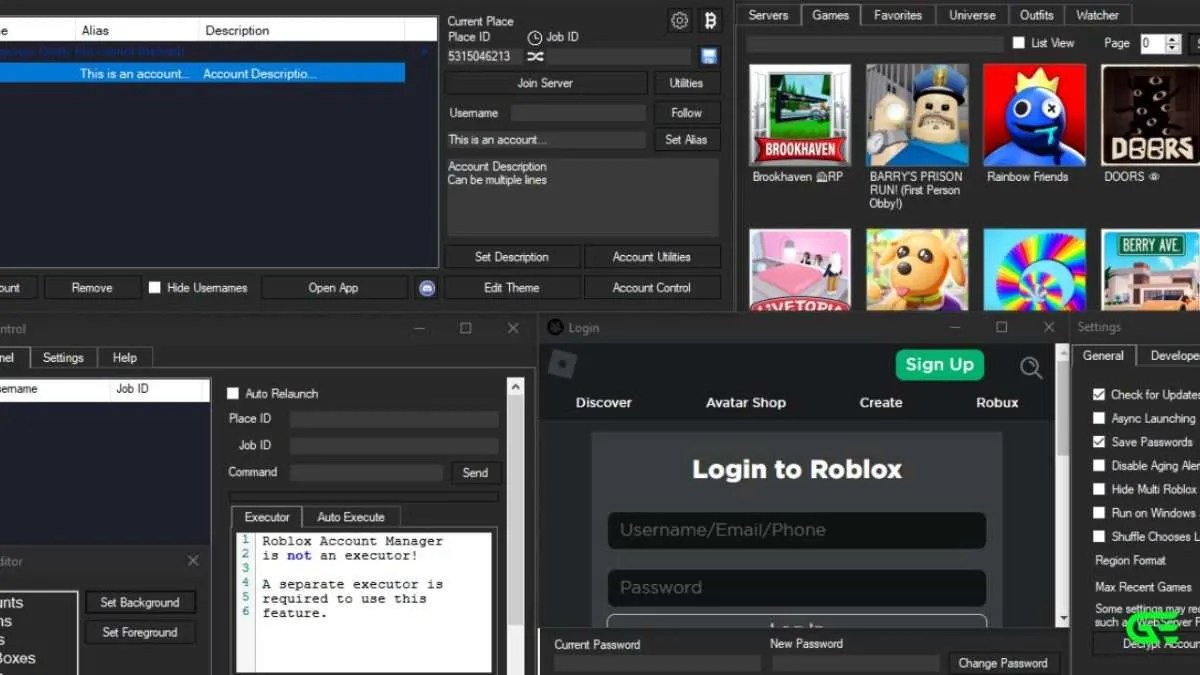
Task: Open the DOORS game thumbnail
Action: (1150, 115)
